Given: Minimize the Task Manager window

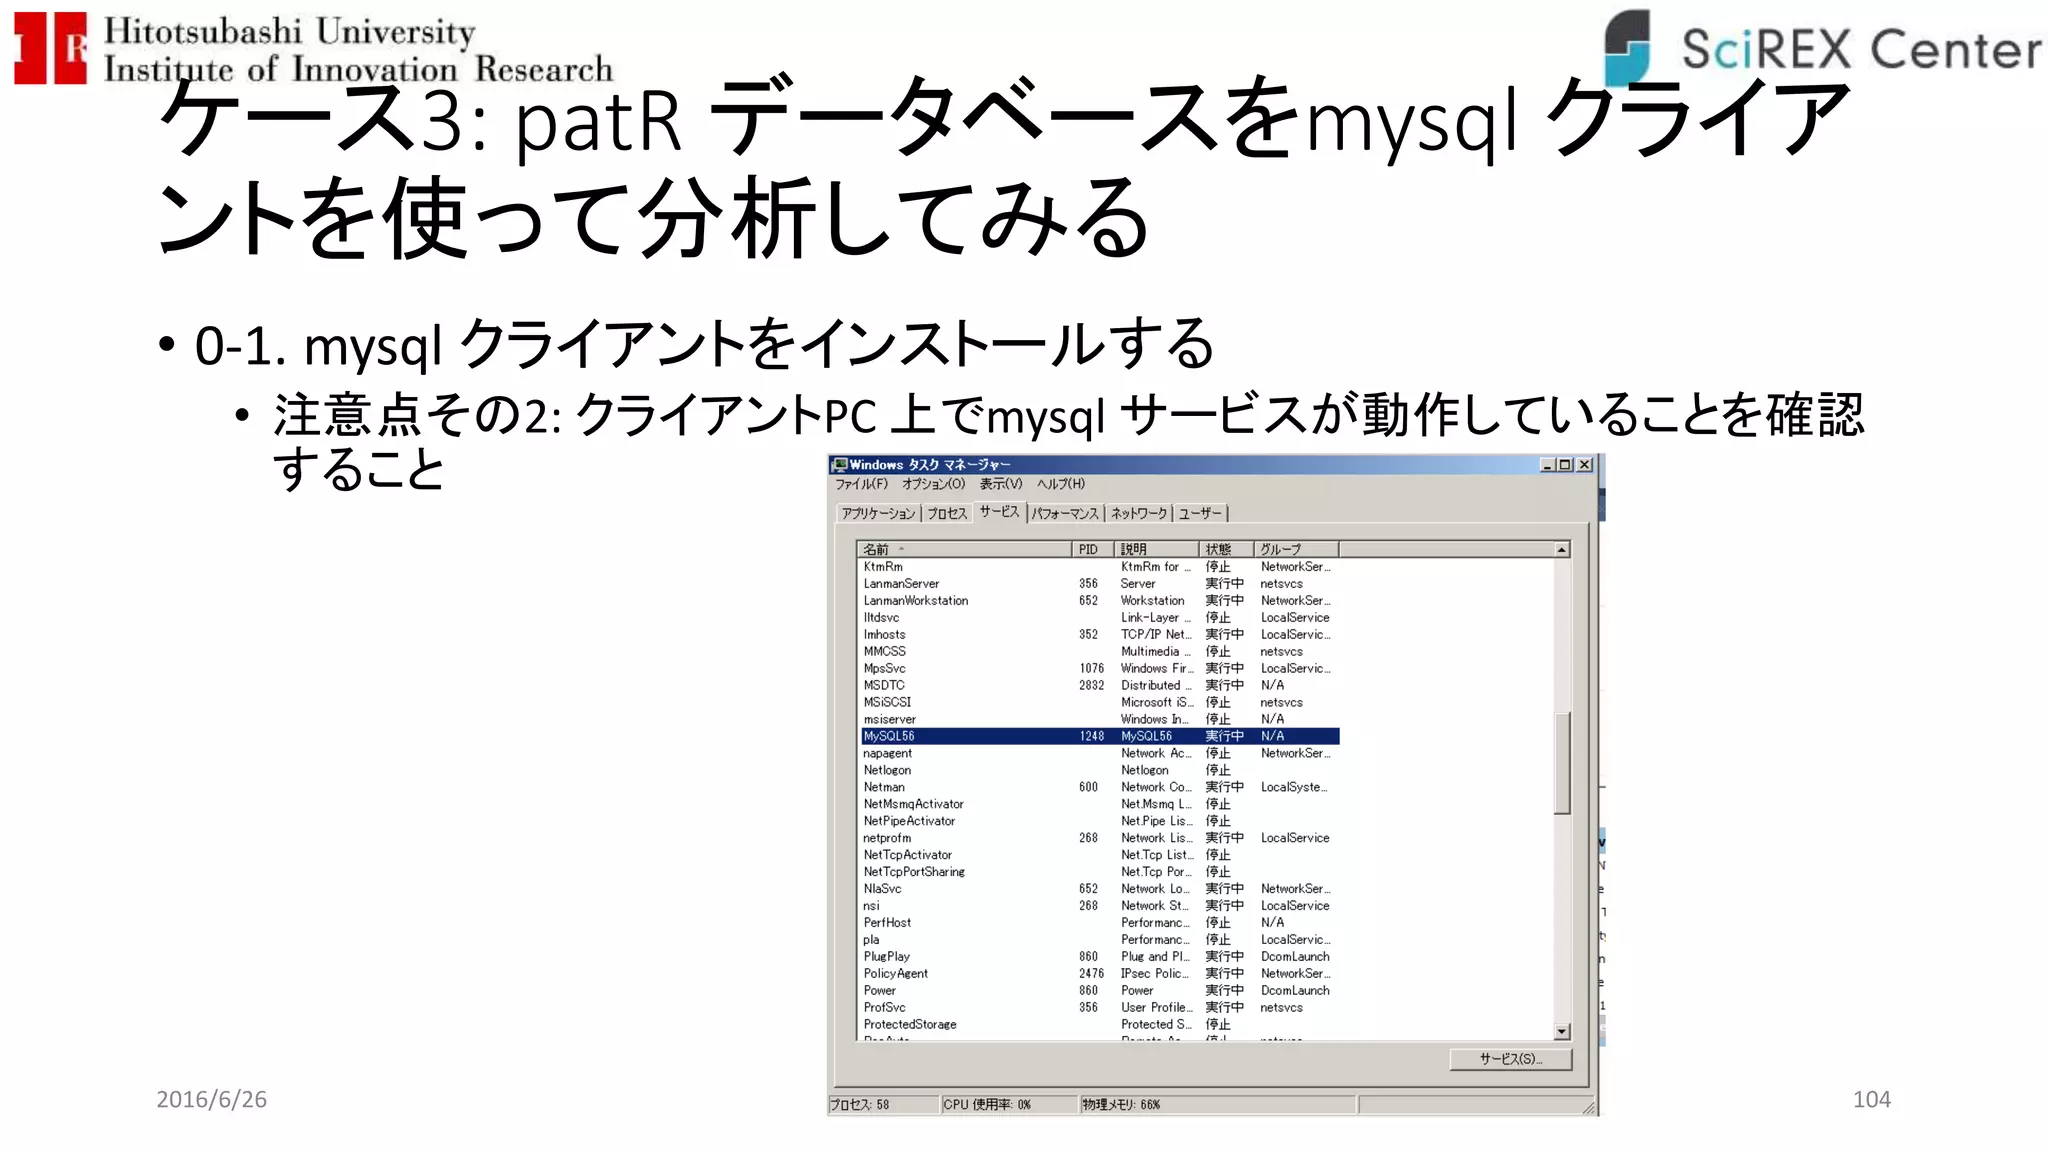Looking at the screenshot, I should [1548, 464].
